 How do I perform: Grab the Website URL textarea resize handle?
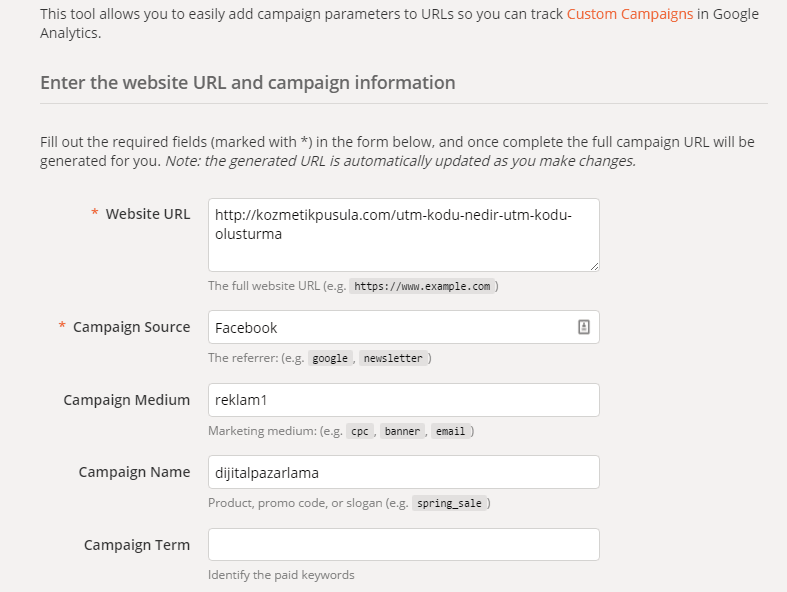pyautogui.click(x=594, y=265)
